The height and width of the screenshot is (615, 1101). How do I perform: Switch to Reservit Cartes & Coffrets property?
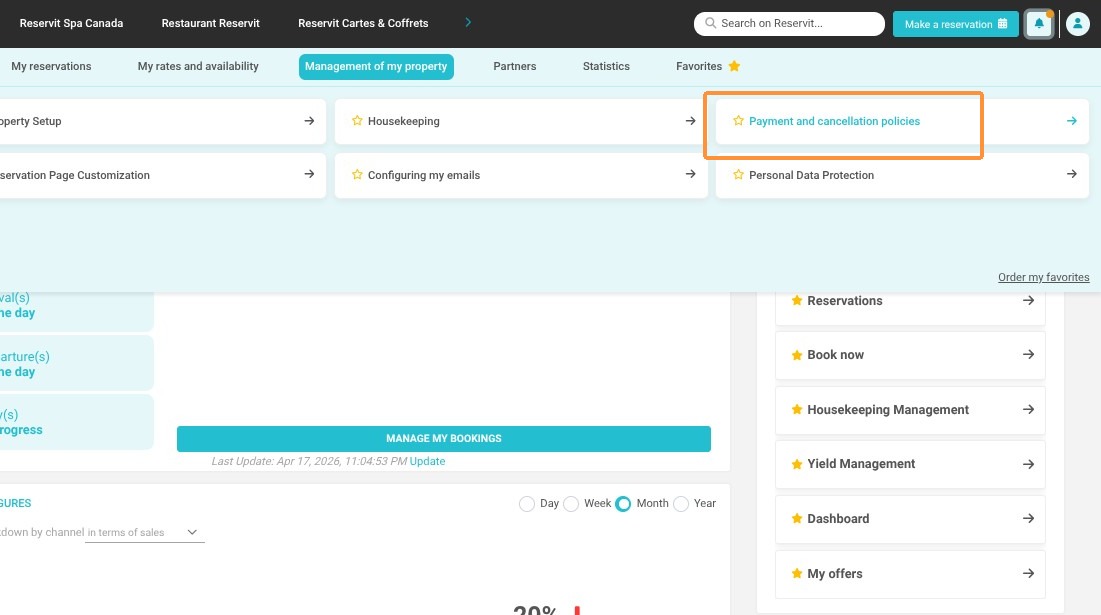tap(363, 23)
